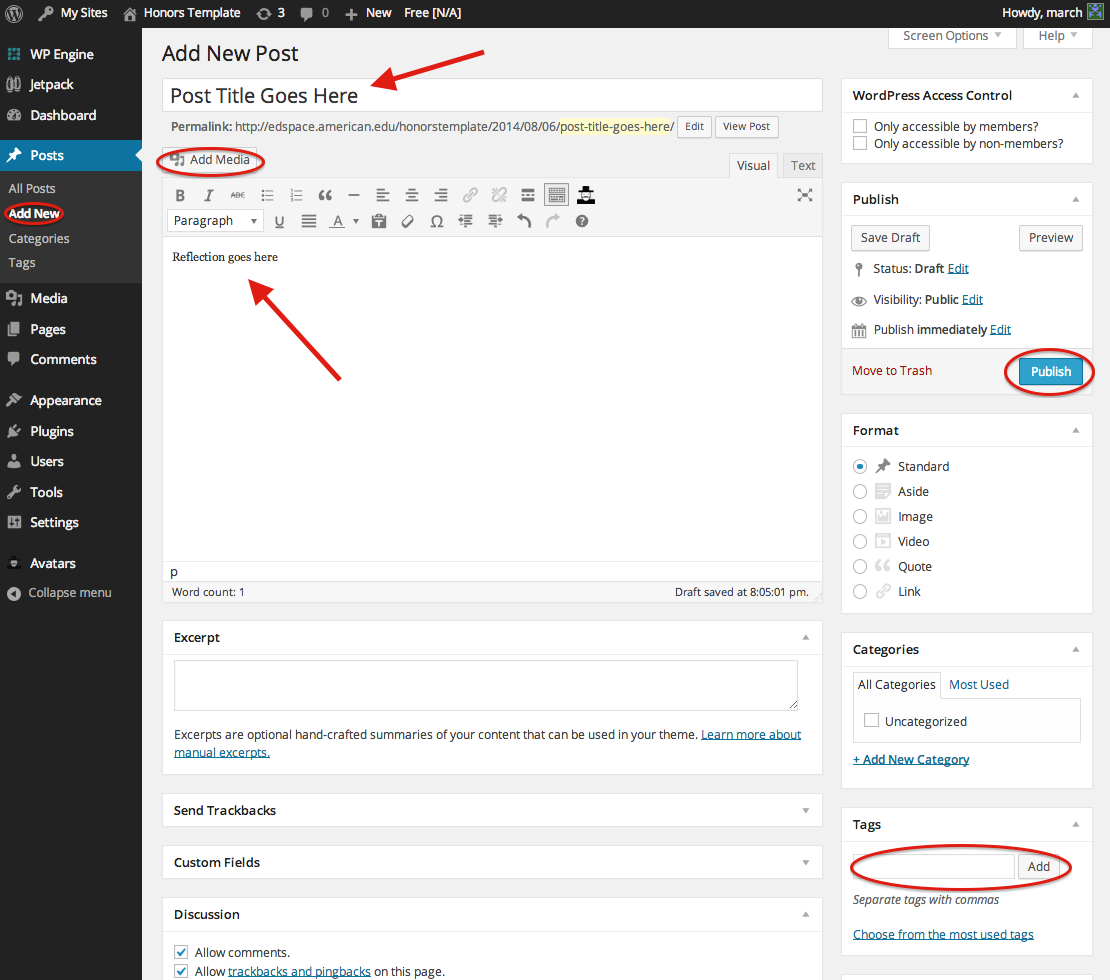Insert a hyperlink with the link icon
This screenshot has width=1110, height=980.
click(470, 195)
